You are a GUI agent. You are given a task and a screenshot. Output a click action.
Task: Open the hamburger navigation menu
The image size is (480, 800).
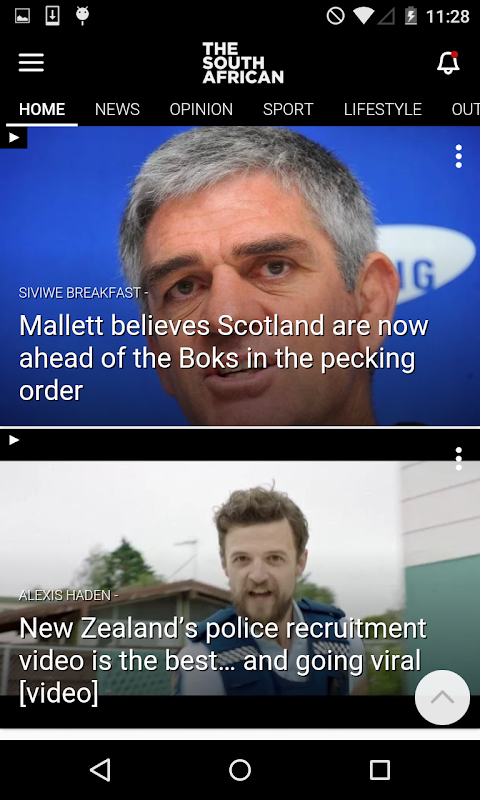[31, 63]
